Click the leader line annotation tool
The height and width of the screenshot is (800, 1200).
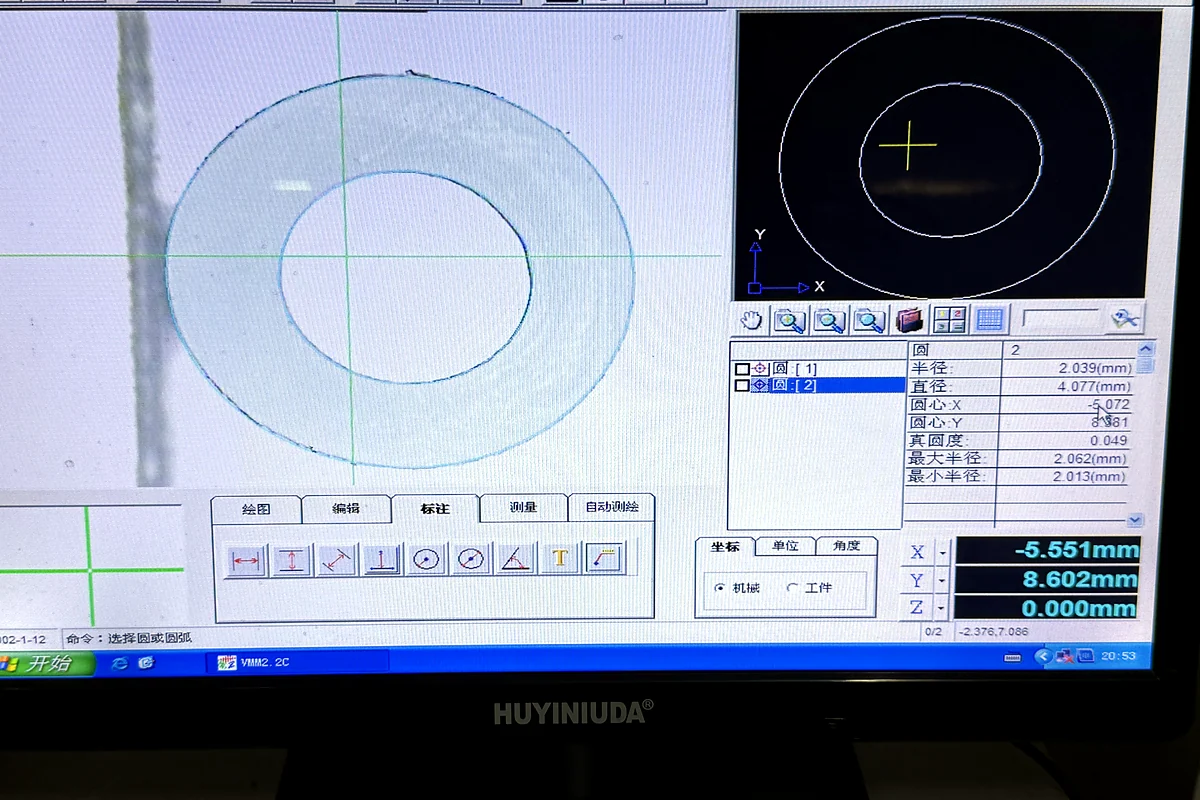(x=605, y=558)
